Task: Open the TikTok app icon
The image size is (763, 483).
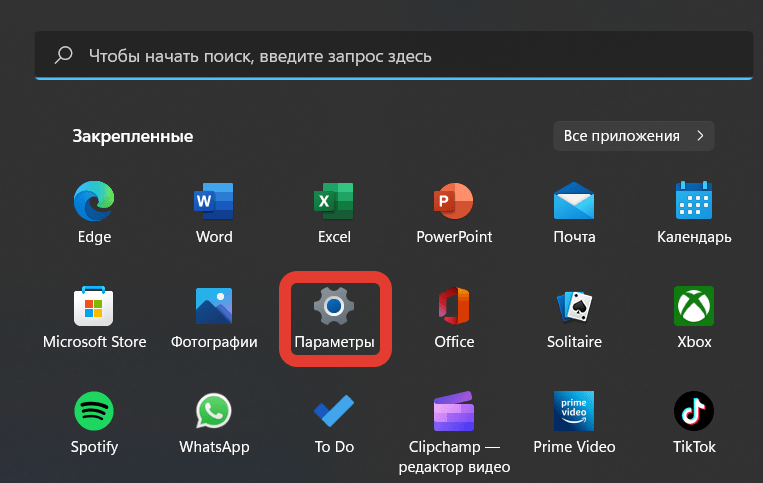Action: (694, 411)
